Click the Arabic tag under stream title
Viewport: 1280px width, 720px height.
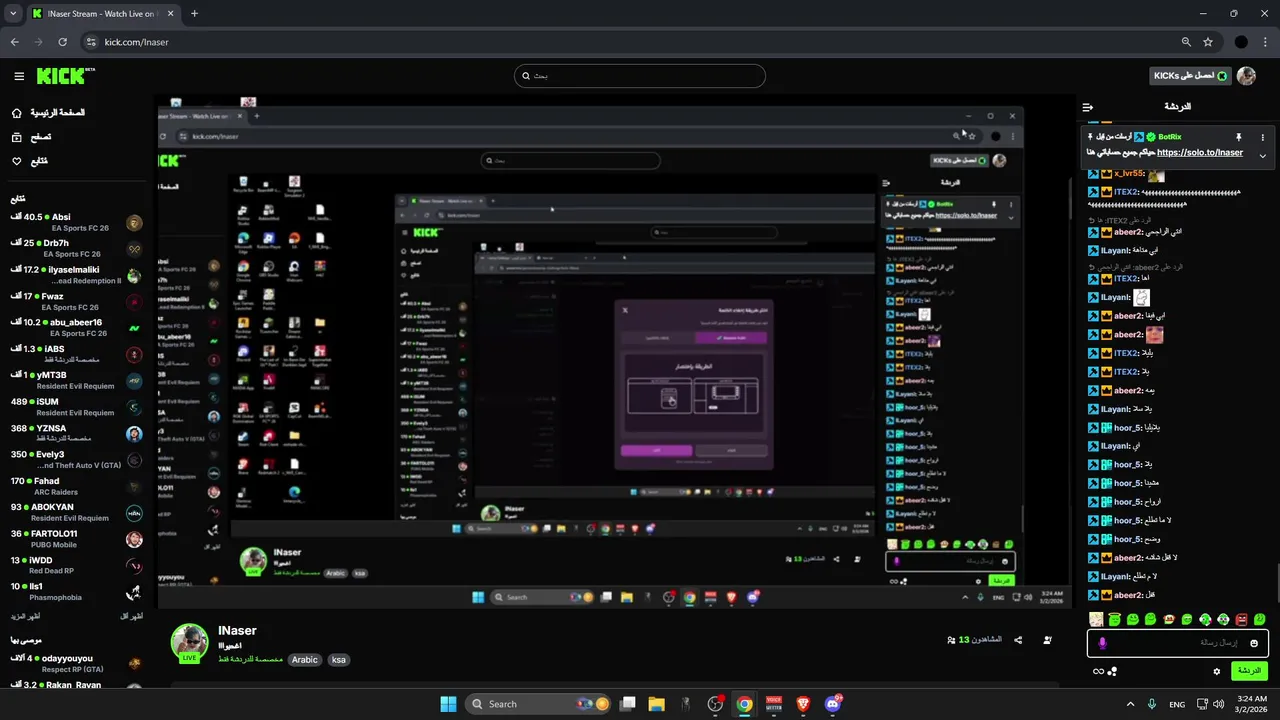[x=305, y=660]
